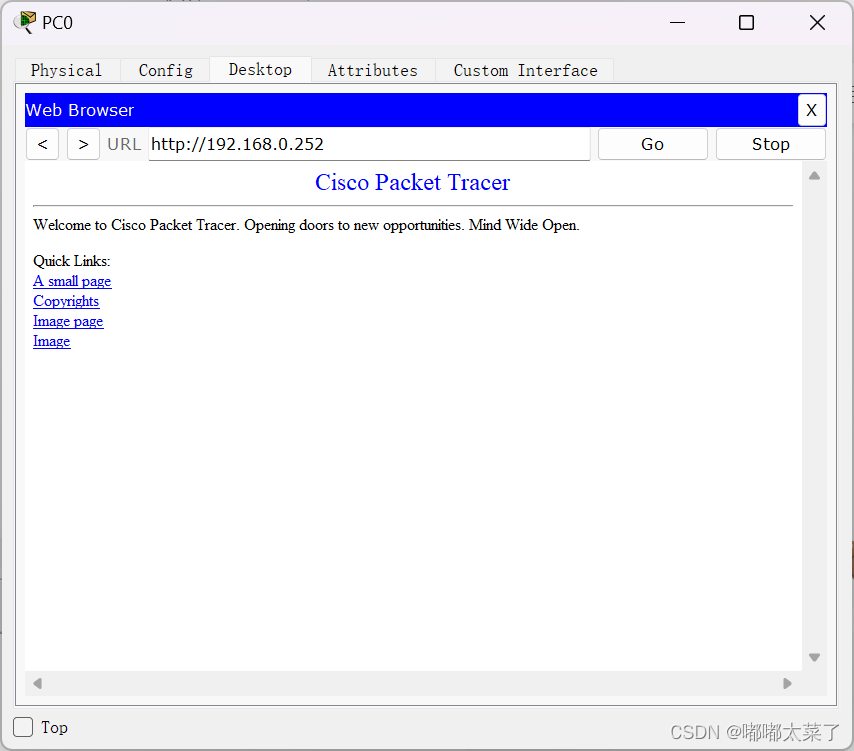Image resolution: width=854 pixels, height=751 pixels.
Task: Select the Desktop tab
Action: click(260, 70)
